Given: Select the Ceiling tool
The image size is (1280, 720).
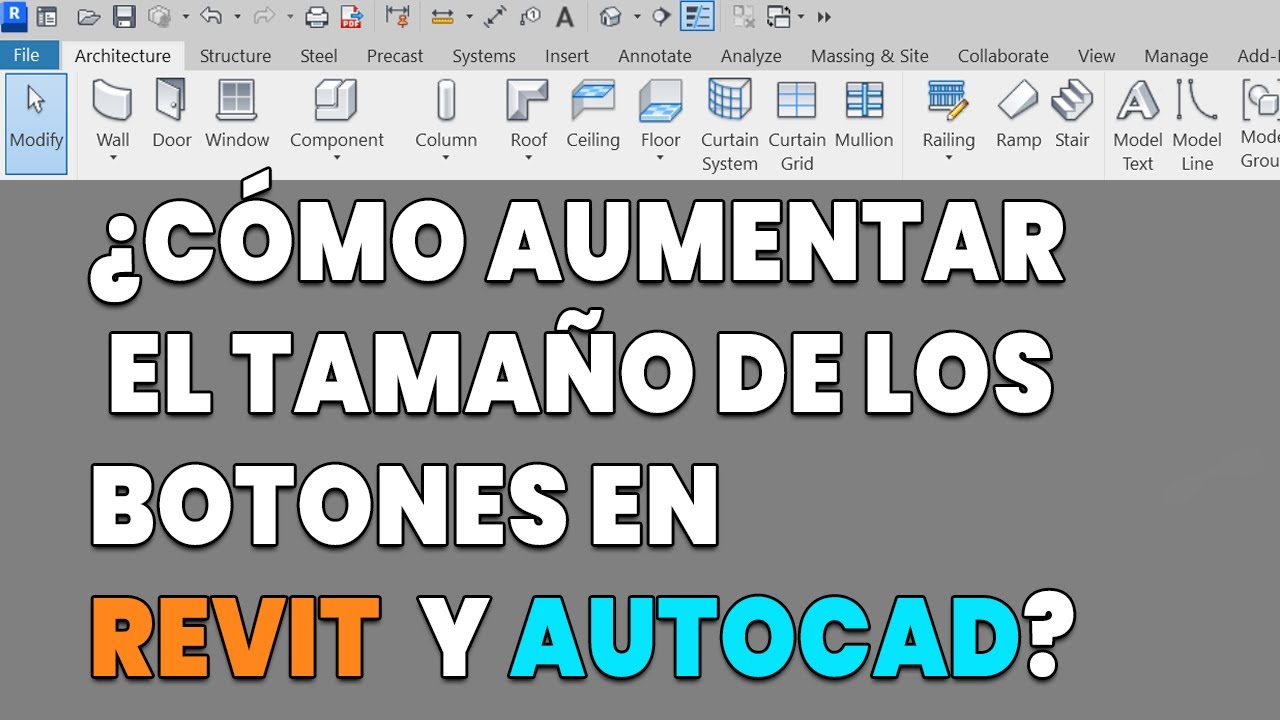Looking at the screenshot, I should tap(593, 114).
